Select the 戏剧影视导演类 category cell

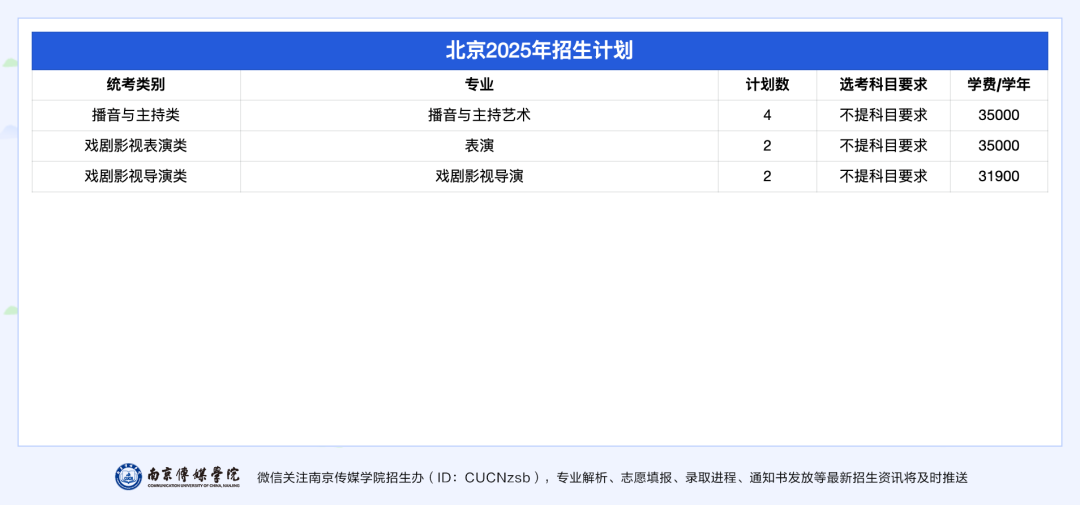click(136, 176)
